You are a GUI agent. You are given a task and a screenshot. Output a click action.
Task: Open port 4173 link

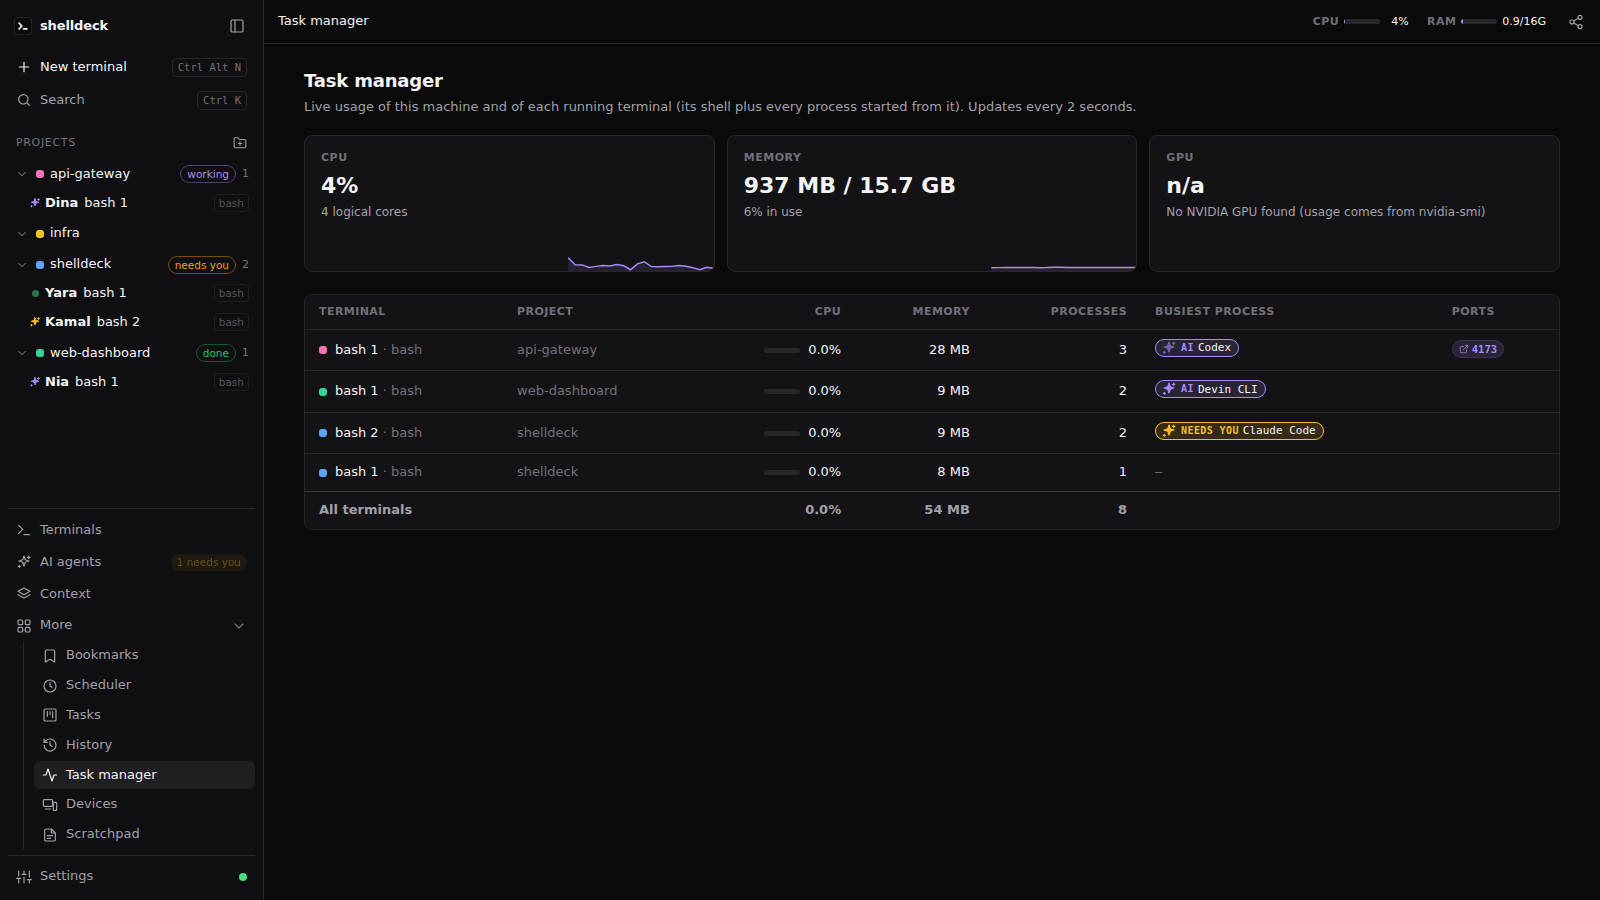[x=1478, y=349]
